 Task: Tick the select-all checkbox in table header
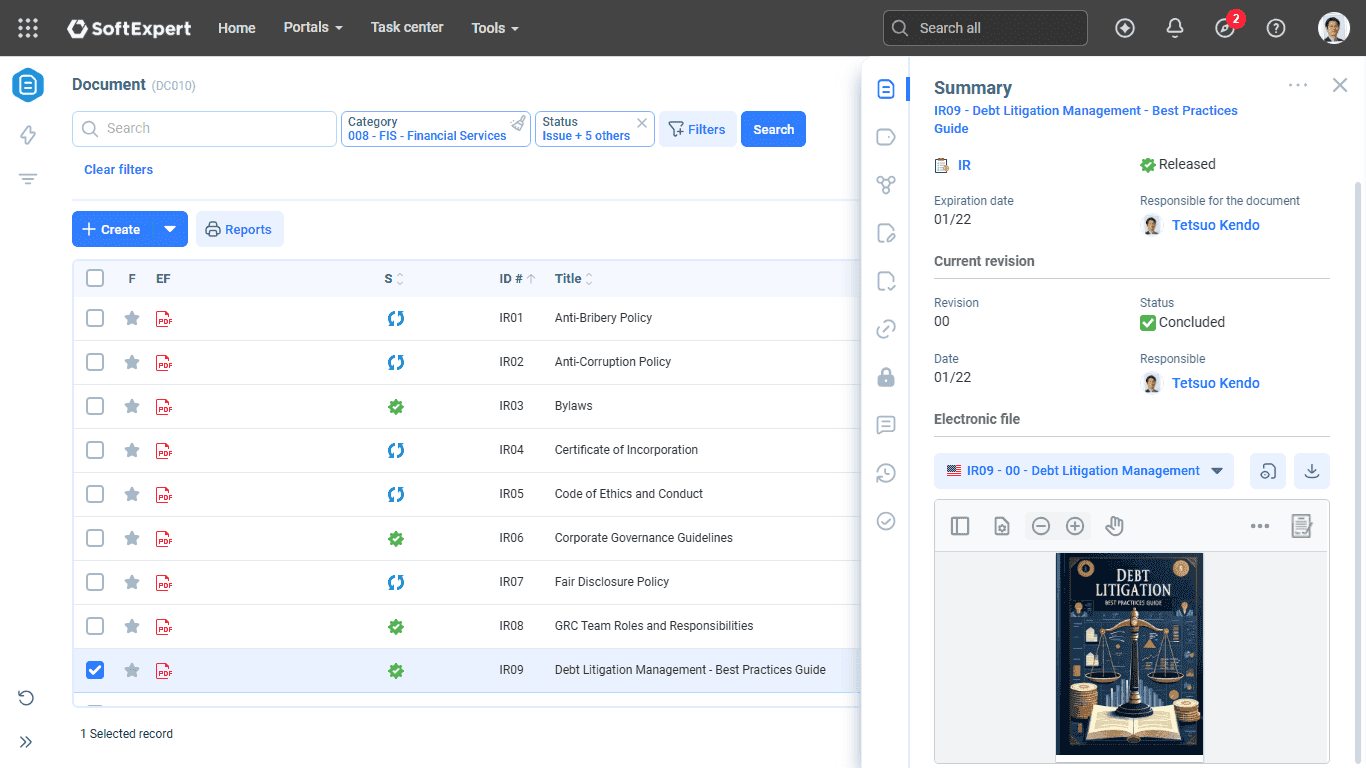coord(95,278)
